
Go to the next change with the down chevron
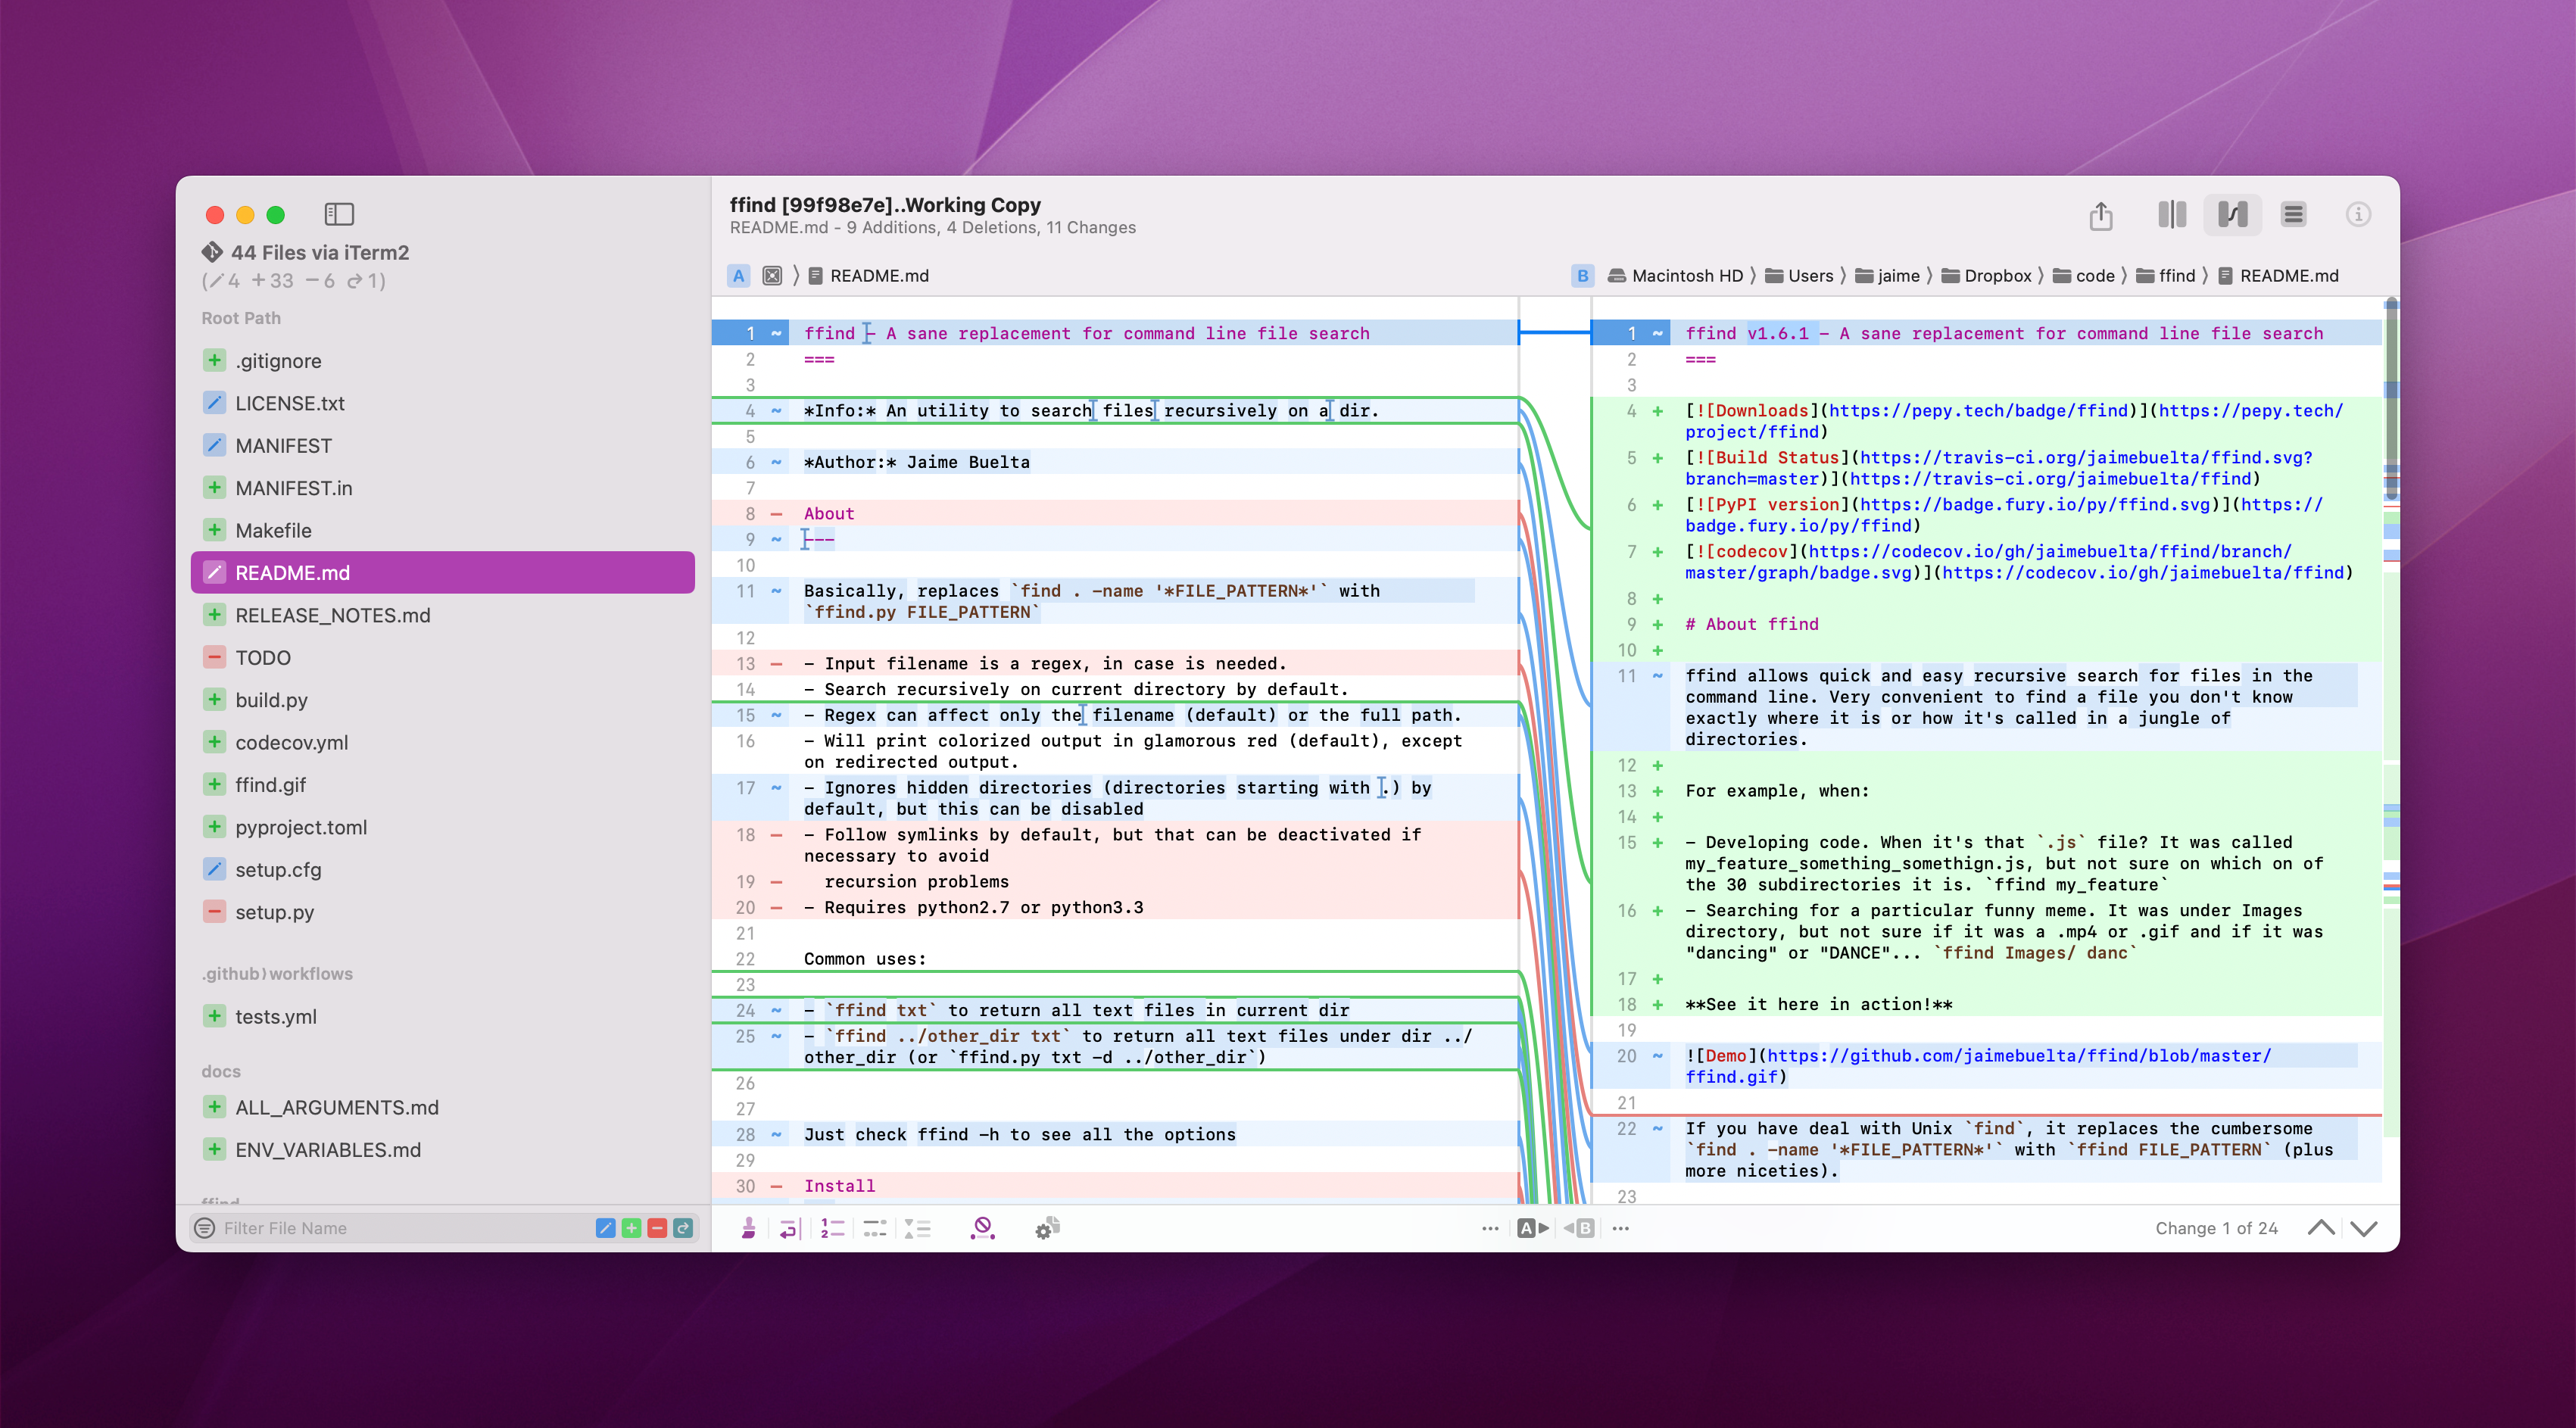2364,1228
